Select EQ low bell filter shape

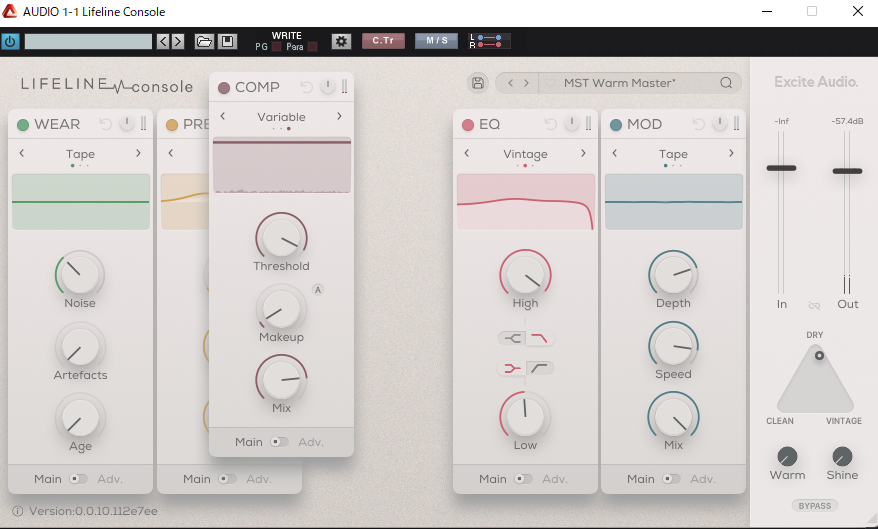click(x=511, y=368)
